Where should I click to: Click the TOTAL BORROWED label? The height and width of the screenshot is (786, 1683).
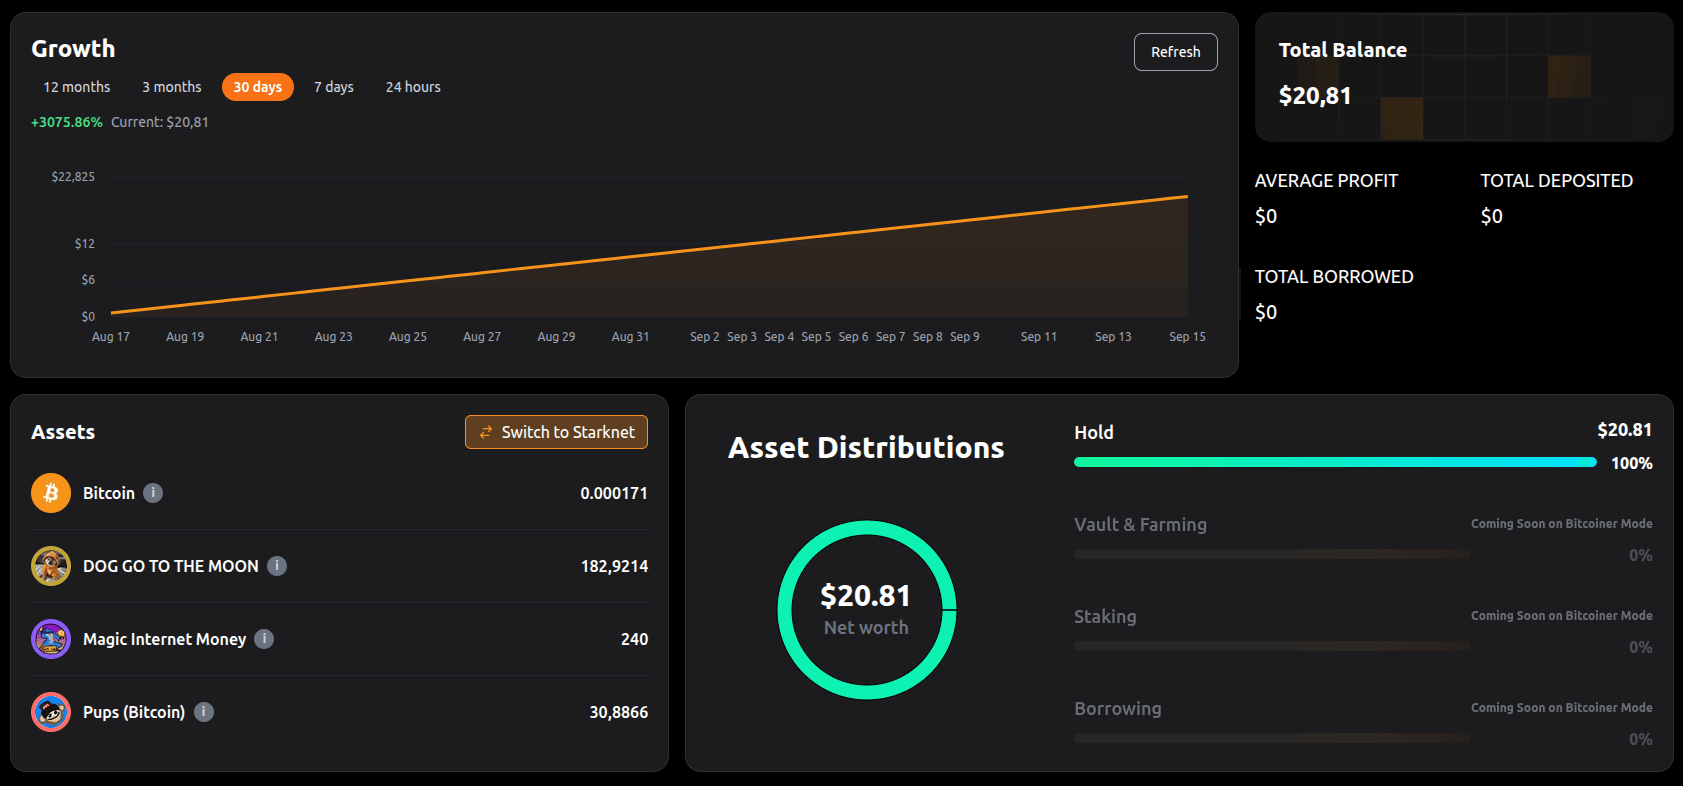click(1334, 277)
